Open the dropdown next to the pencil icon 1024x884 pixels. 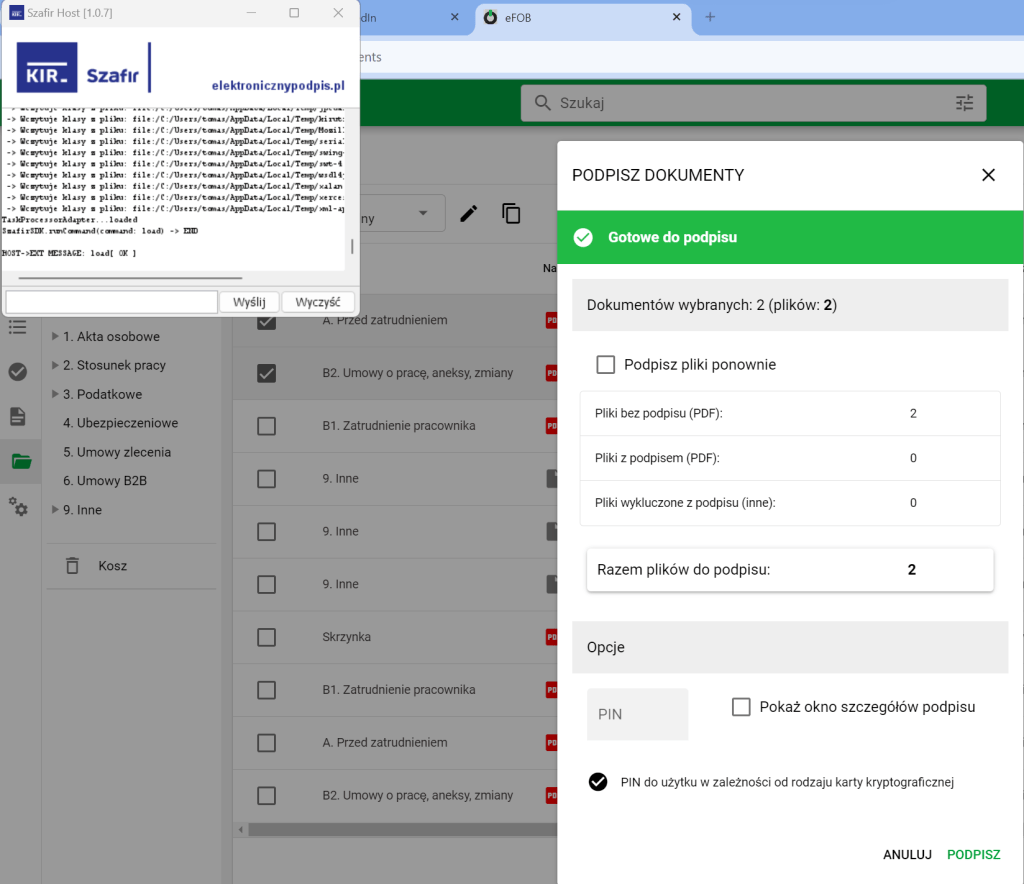coord(424,213)
